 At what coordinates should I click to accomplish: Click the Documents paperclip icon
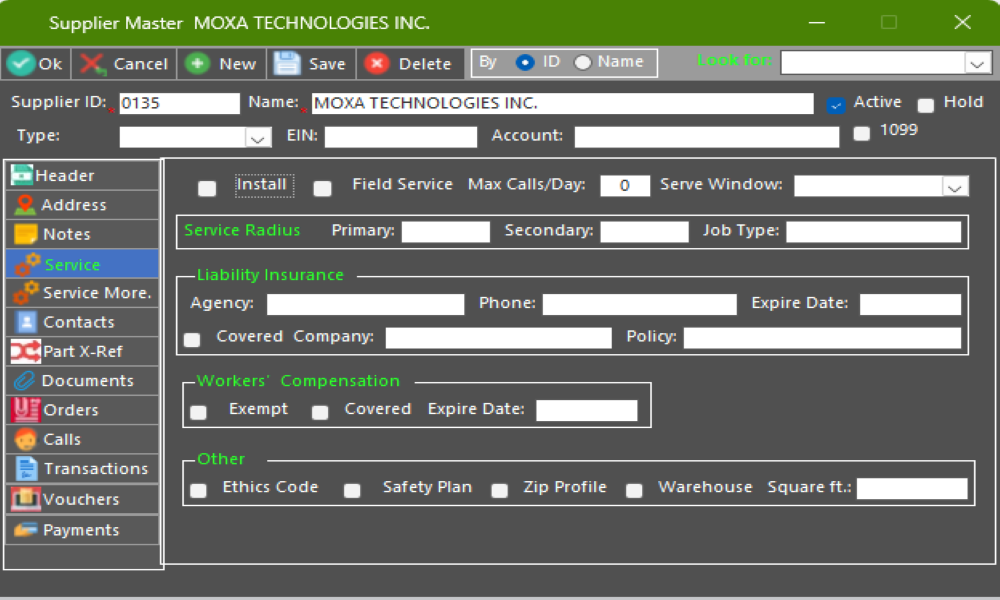tap(25, 381)
